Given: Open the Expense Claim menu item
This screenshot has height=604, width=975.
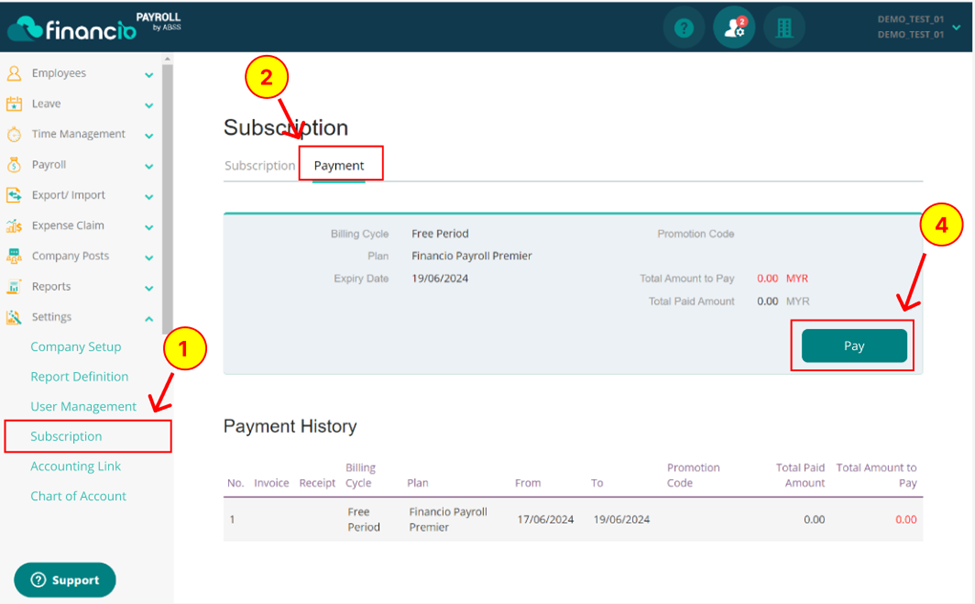Looking at the screenshot, I should click(x=68, y=225).
